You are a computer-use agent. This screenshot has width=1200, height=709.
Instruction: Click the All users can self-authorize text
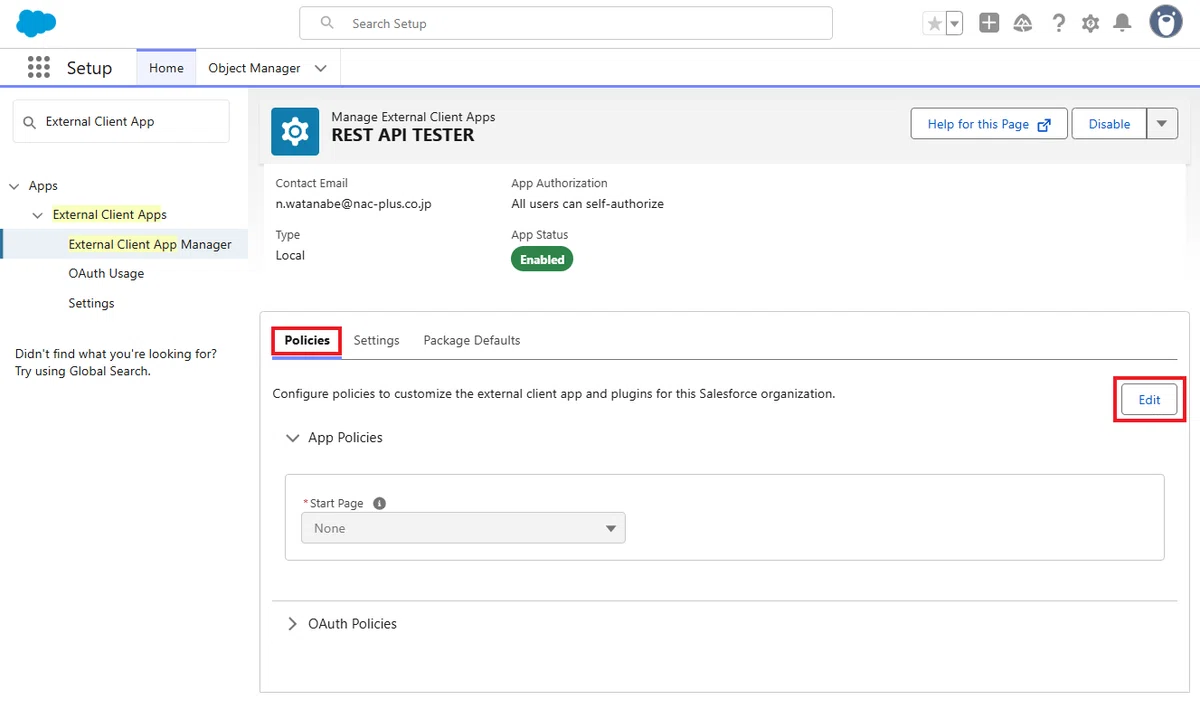click(587, 204)
